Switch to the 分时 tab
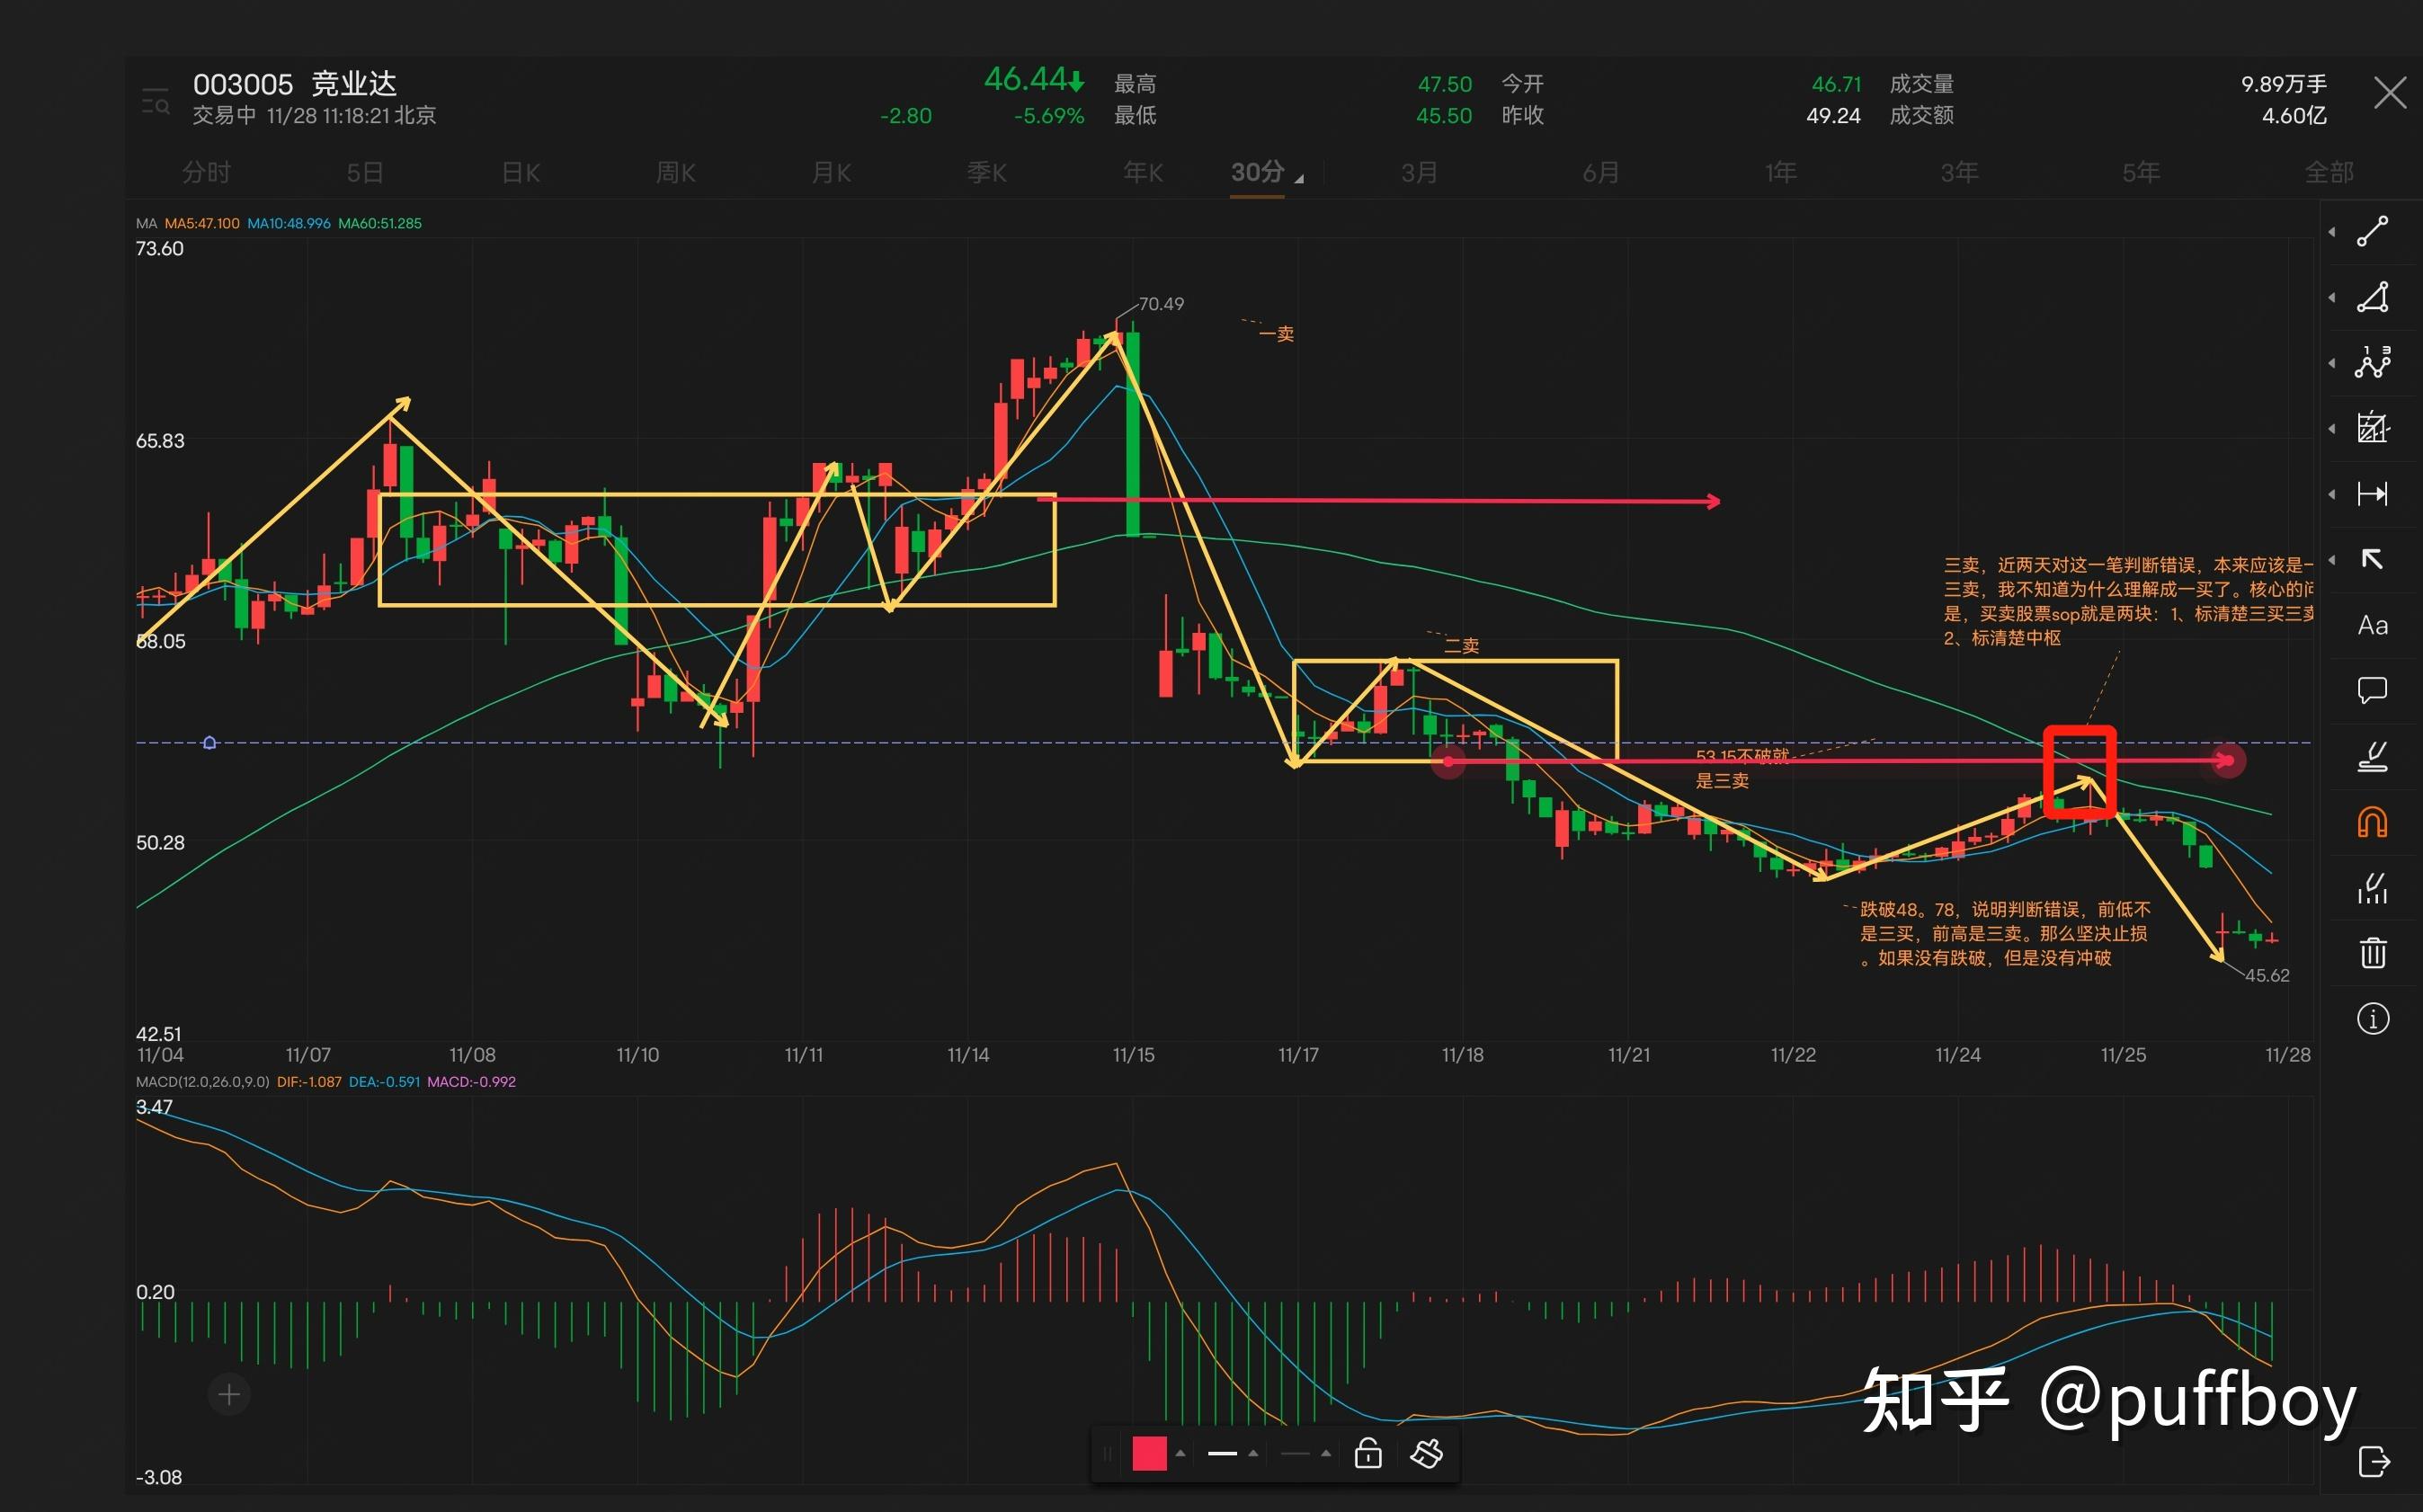Image resolution: width=2423 pixels, height=1512 pixels. (x=207, y=172)
